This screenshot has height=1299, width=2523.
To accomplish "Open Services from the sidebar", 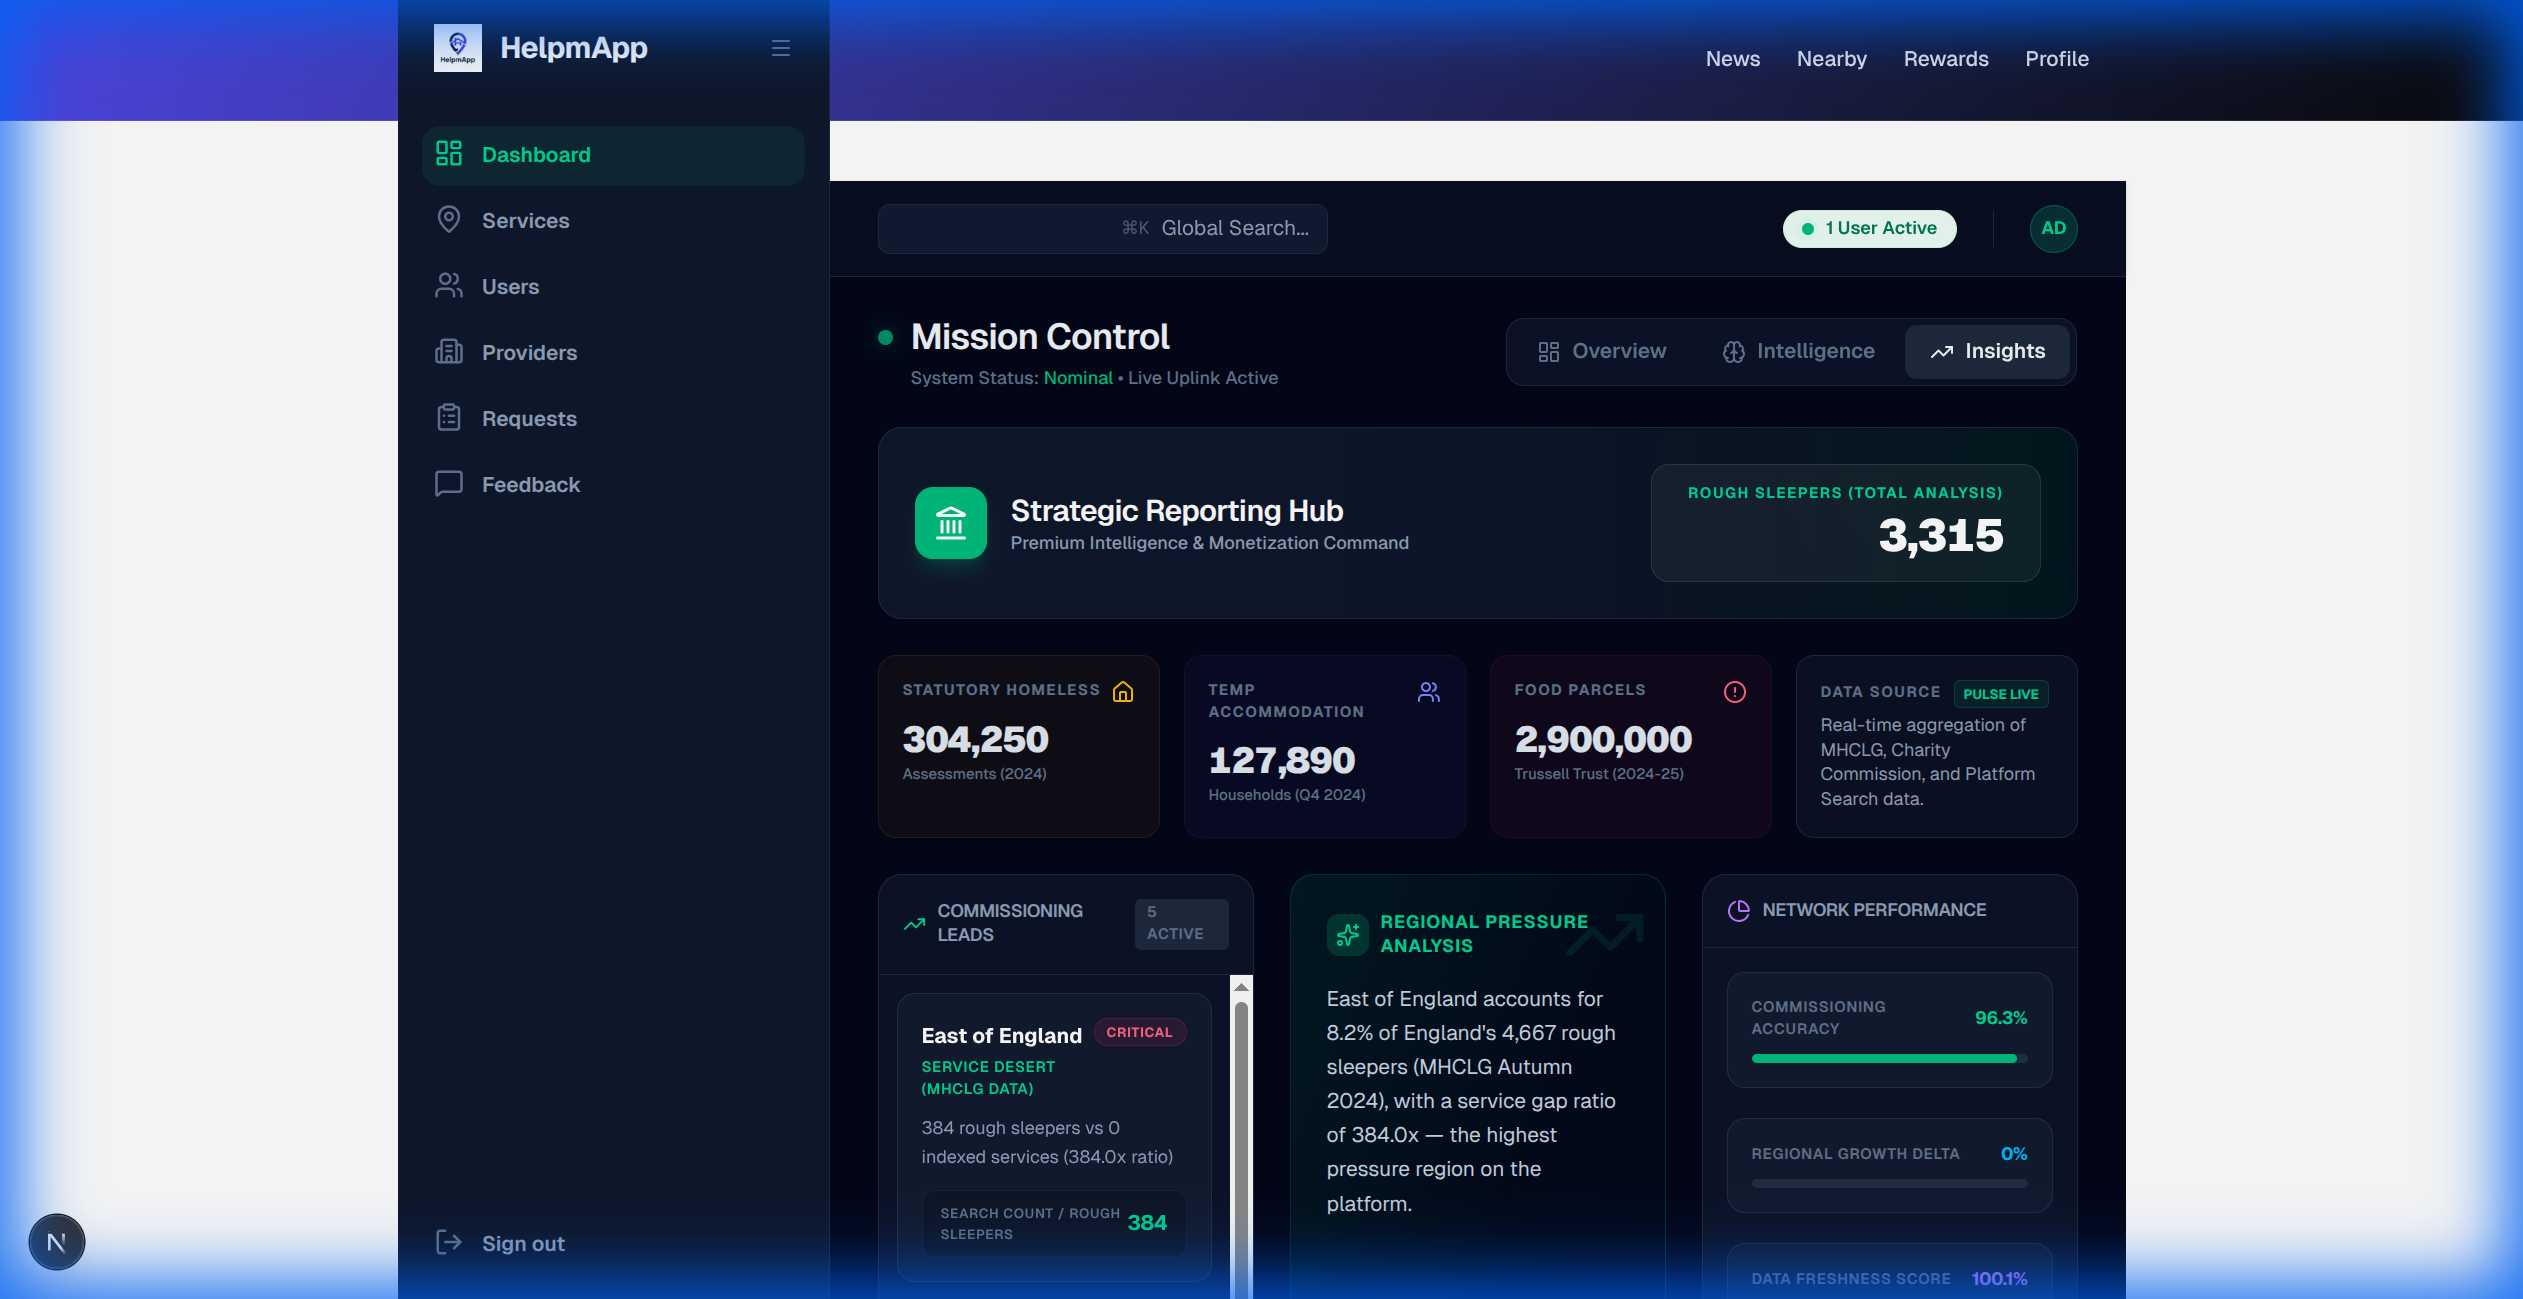I will click(525, 221).
